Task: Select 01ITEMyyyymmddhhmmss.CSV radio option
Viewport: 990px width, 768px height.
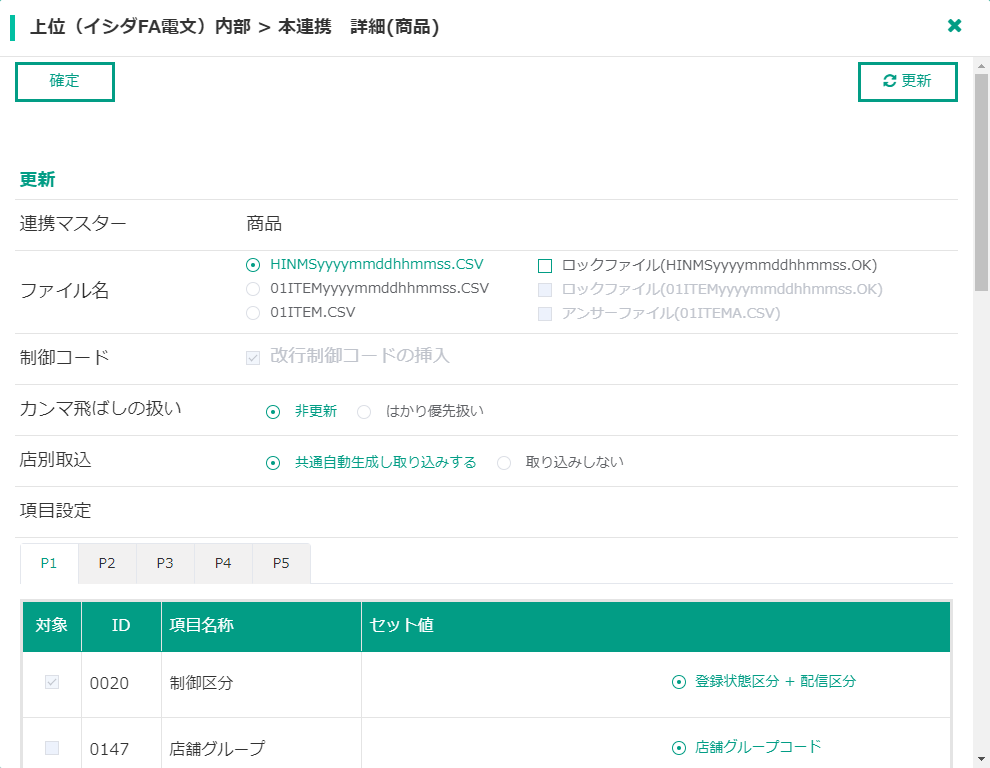Action: [x=253, y=289]
